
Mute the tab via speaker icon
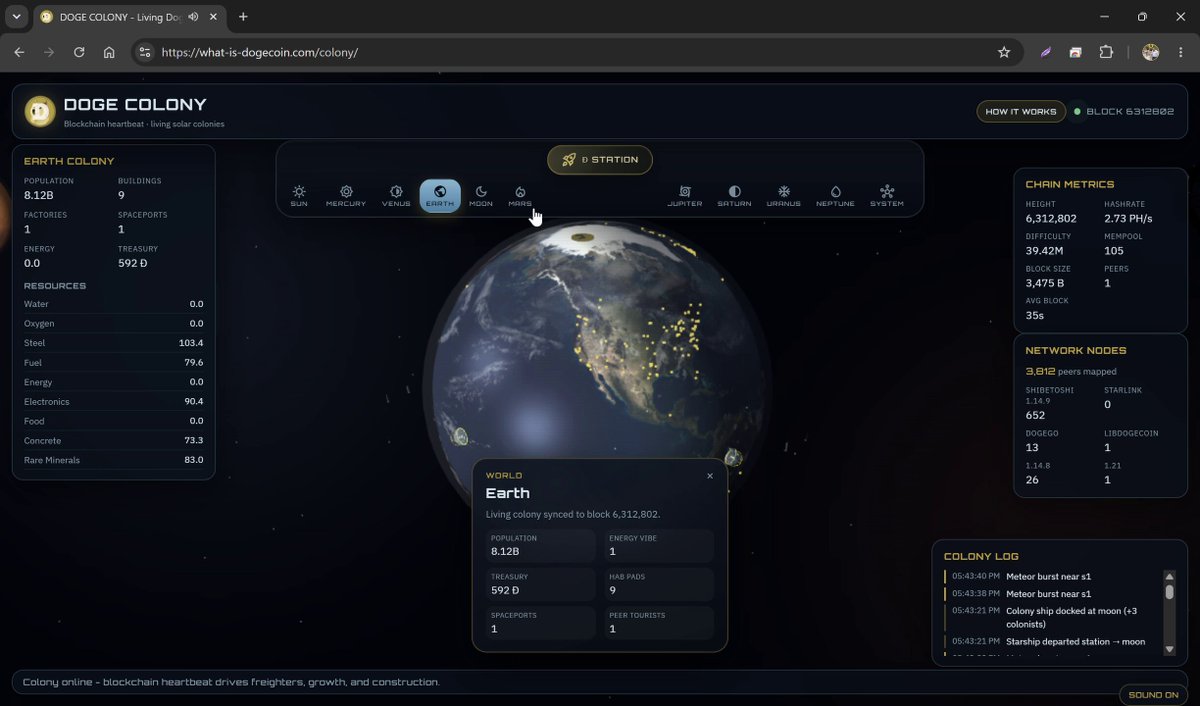(x=193, y=17)
